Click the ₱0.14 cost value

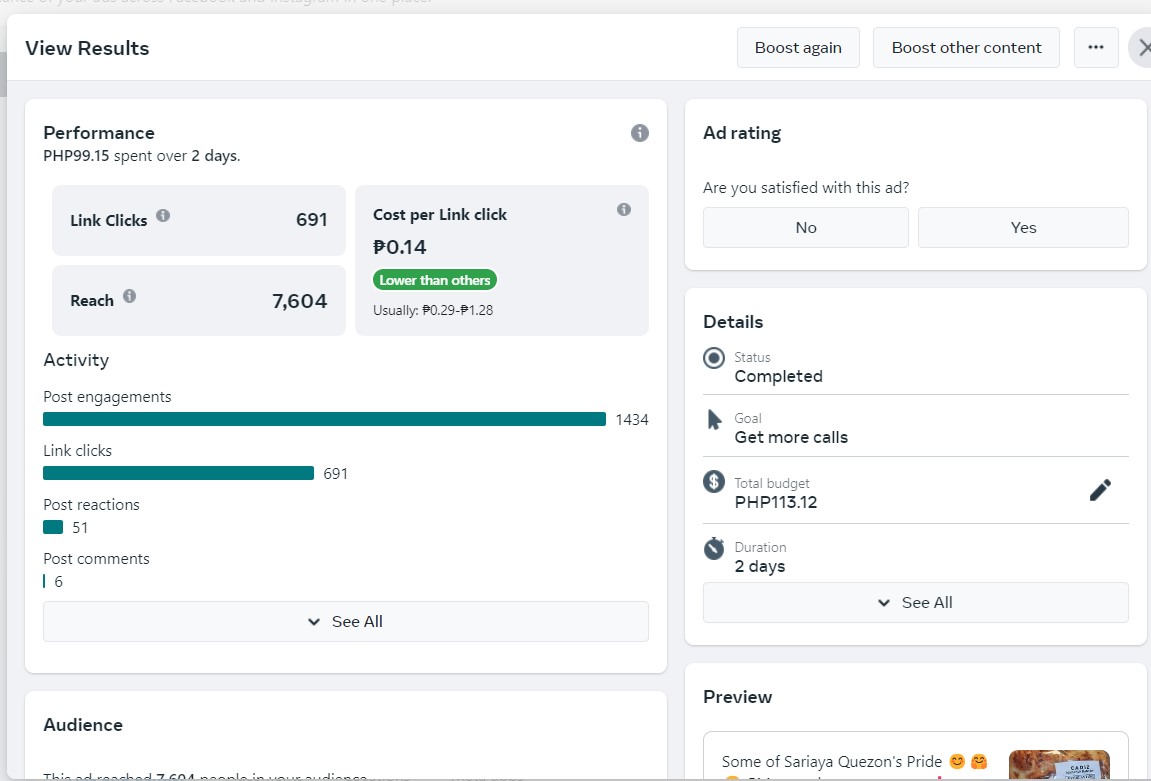point(399,247)
